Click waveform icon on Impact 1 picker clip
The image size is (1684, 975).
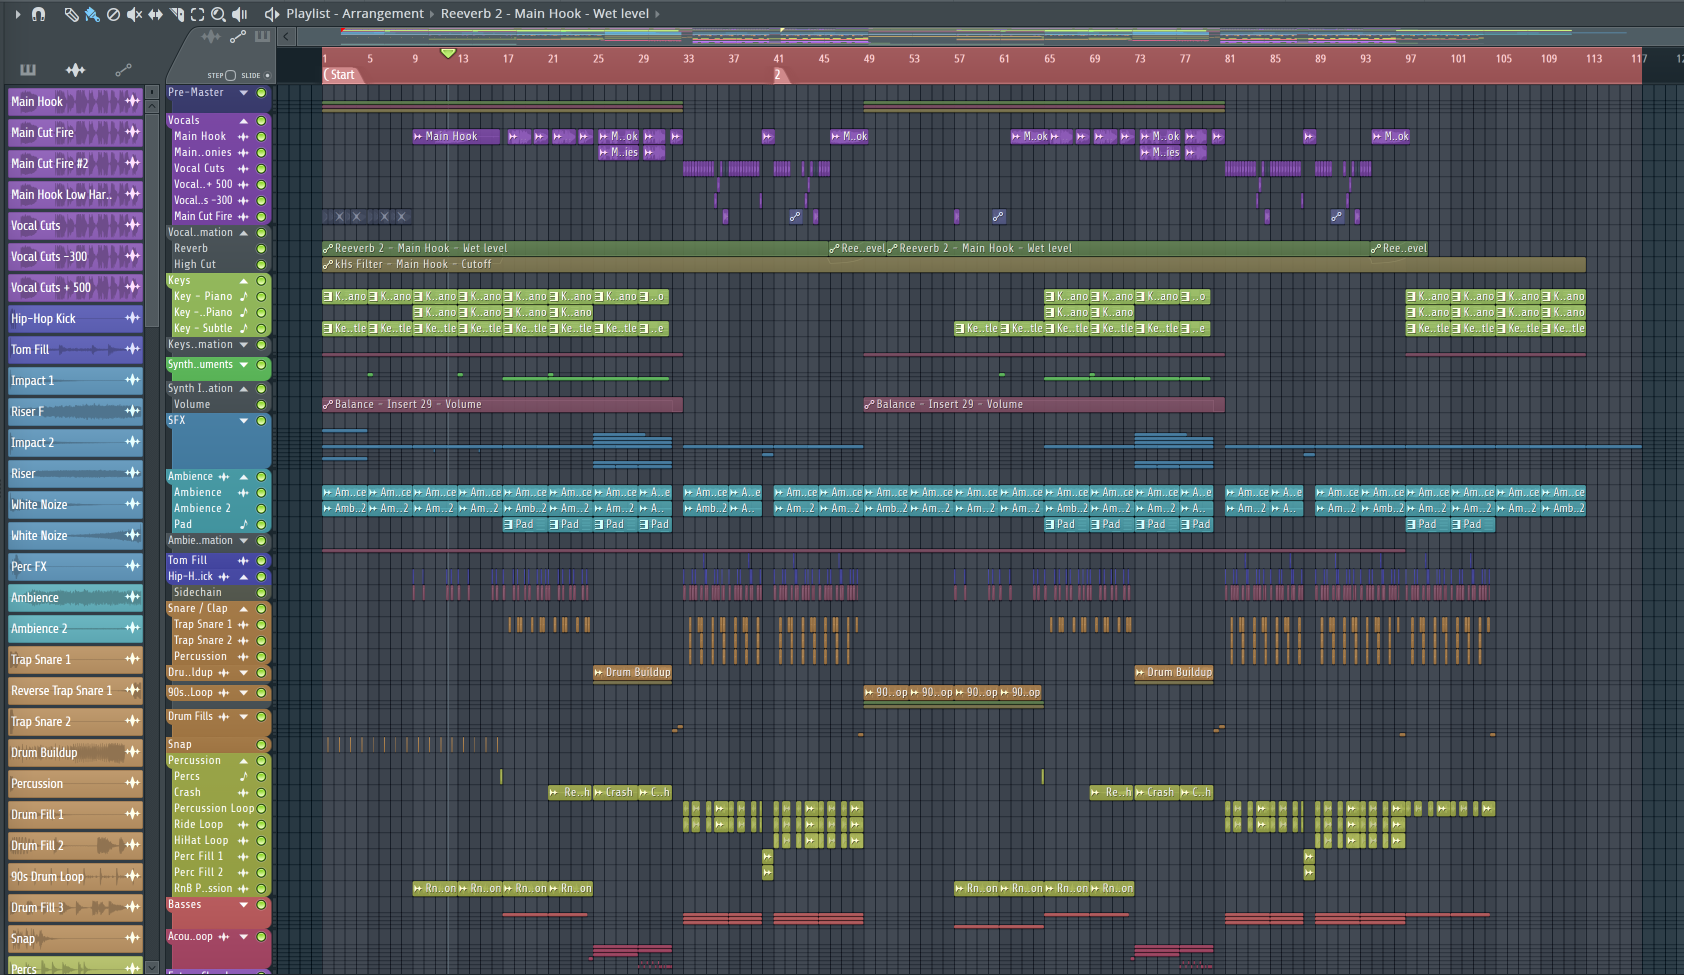click(x=132, y=380)
